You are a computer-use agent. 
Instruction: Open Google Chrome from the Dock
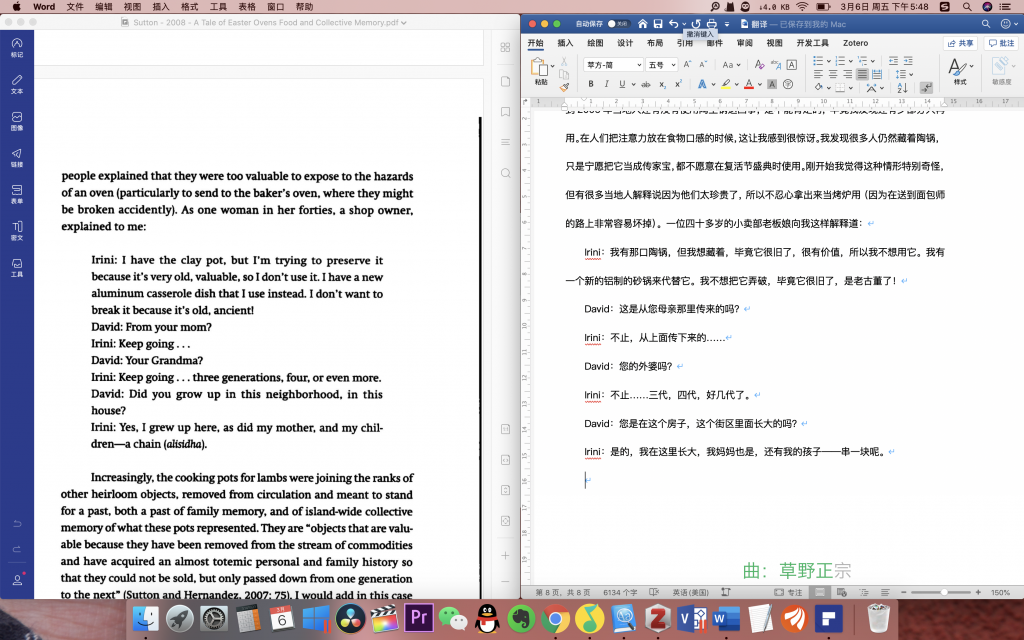click(x=555, y=618)
